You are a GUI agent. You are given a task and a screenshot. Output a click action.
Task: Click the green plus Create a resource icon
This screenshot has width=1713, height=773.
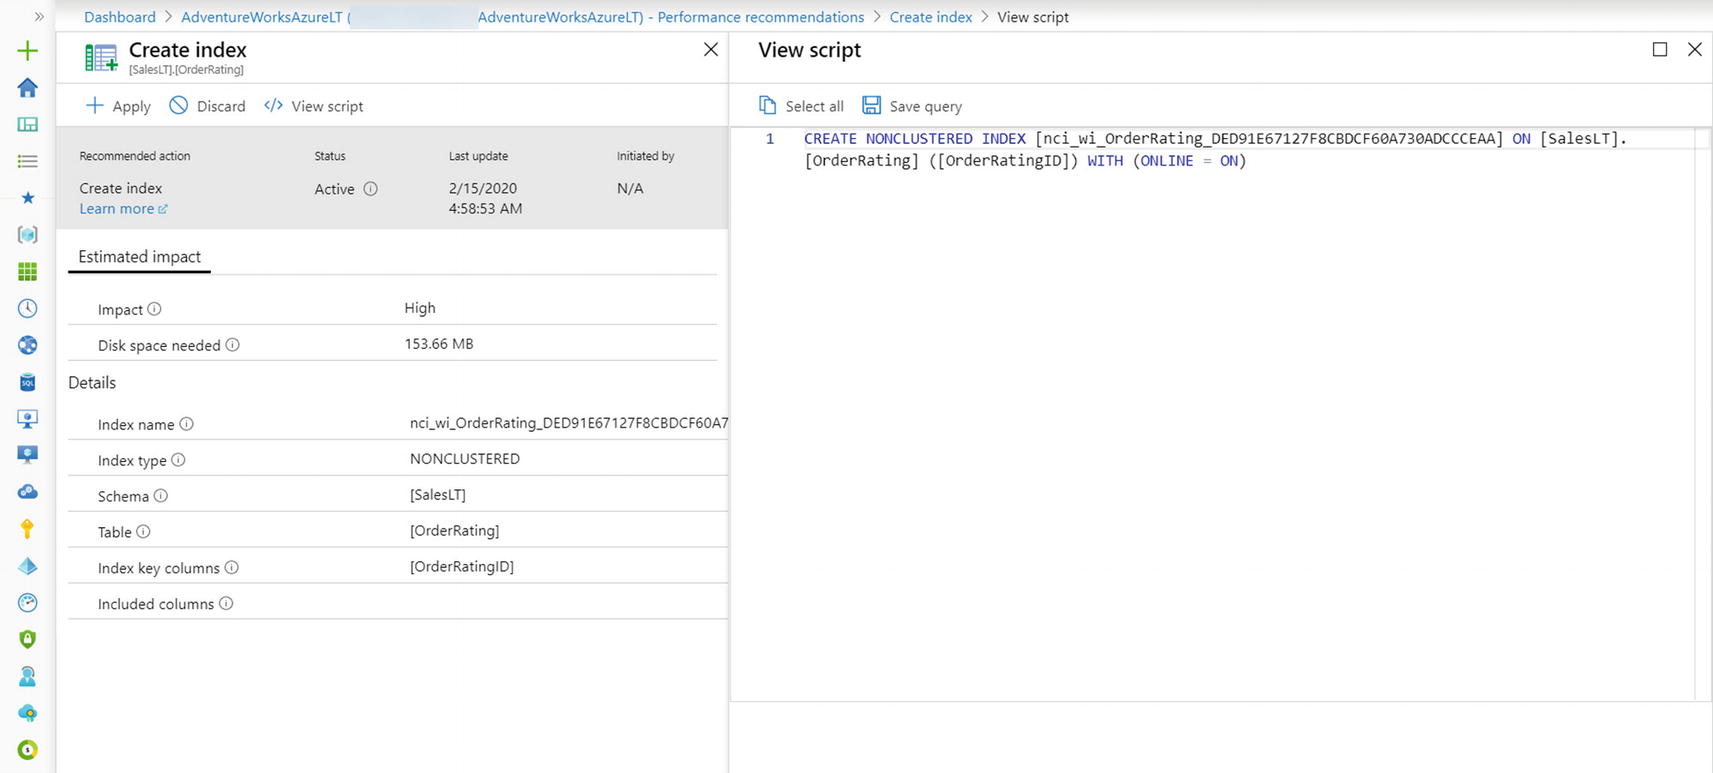click(28, 51)
